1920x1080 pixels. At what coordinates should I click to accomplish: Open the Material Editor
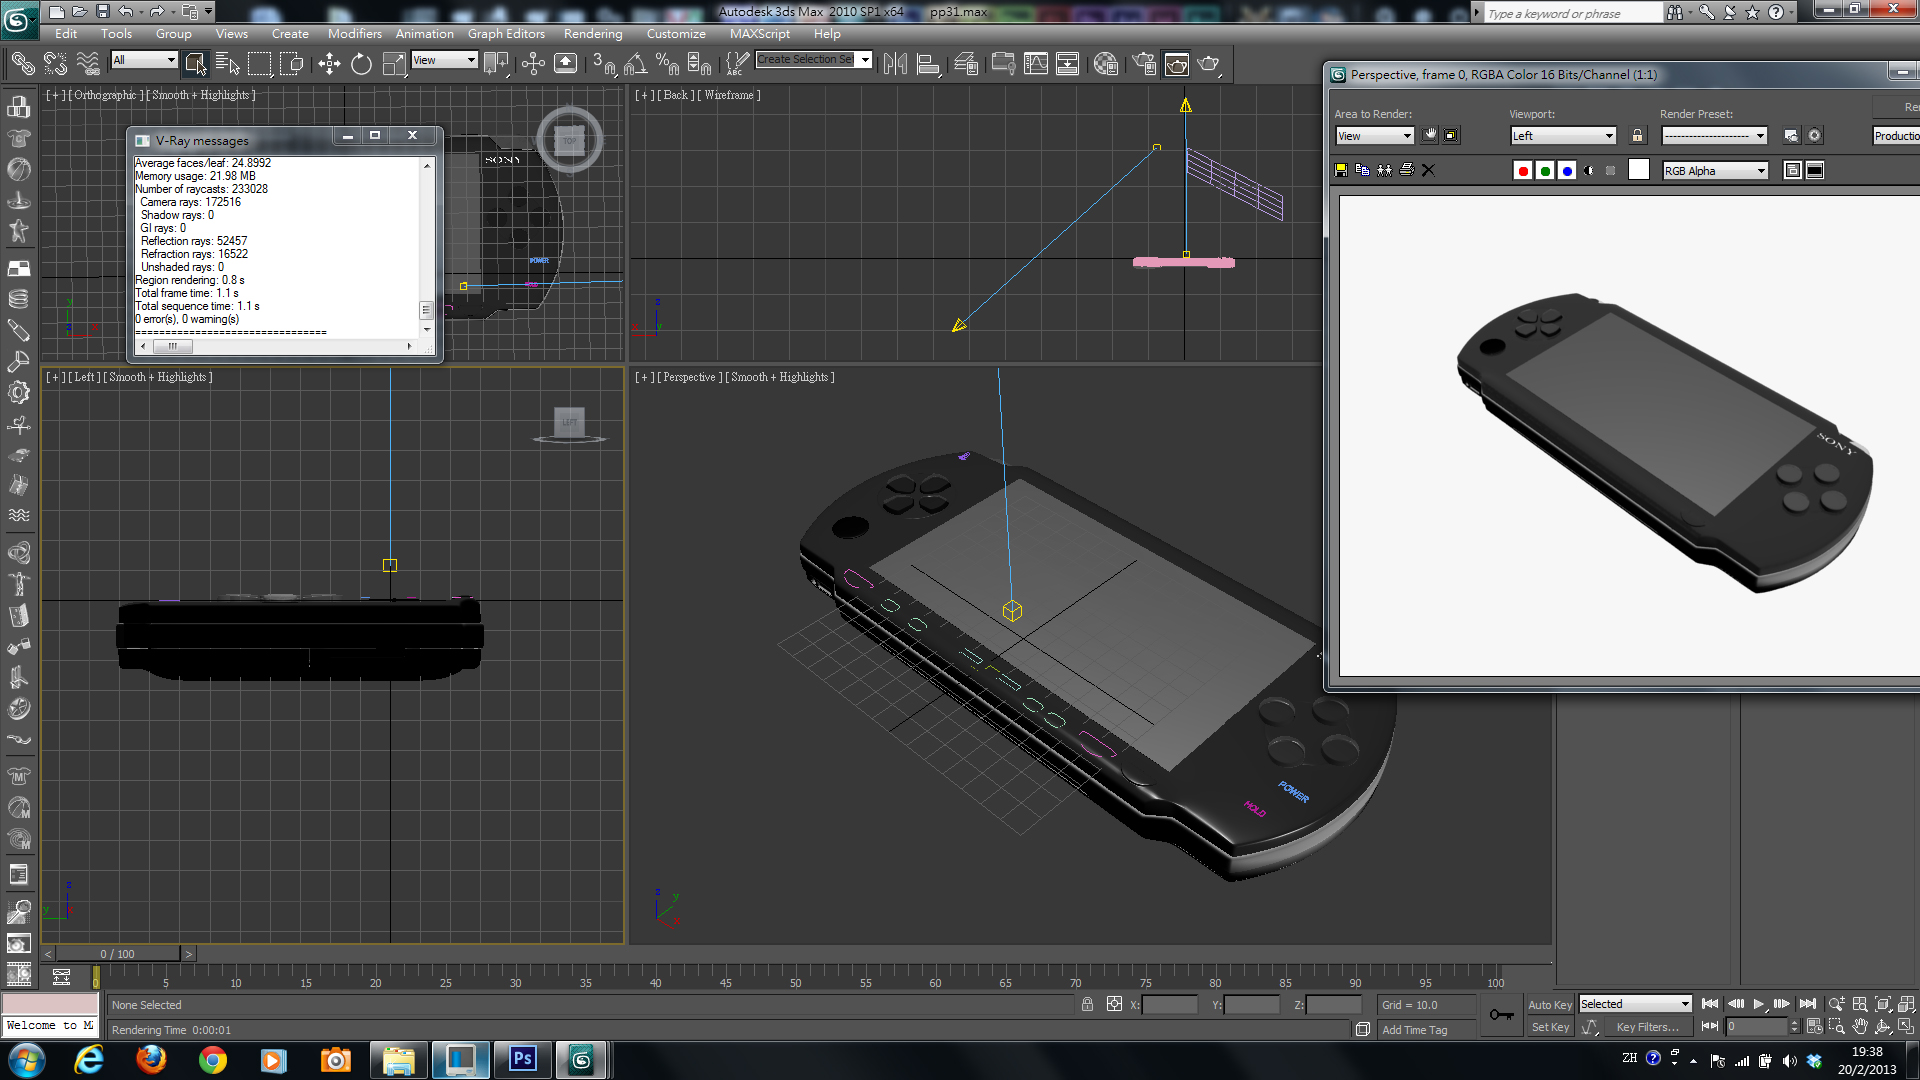1105,64
